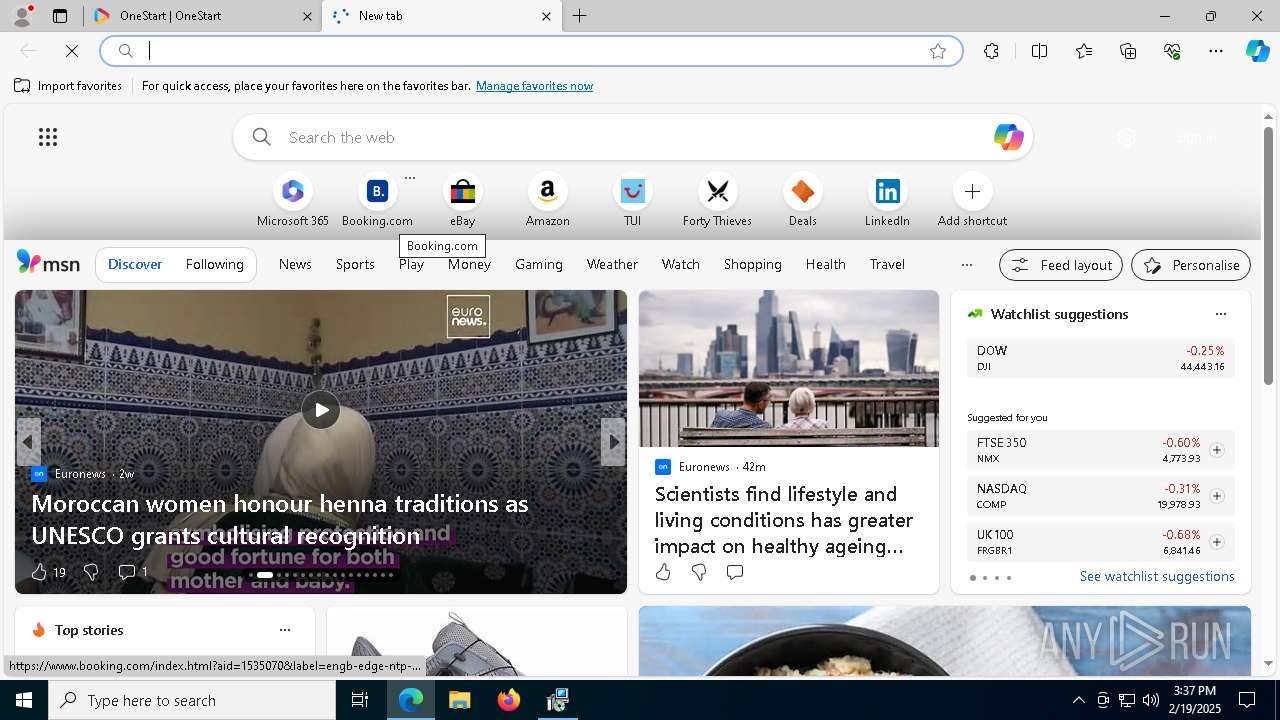Open Split screen view

coord(1039,51)
